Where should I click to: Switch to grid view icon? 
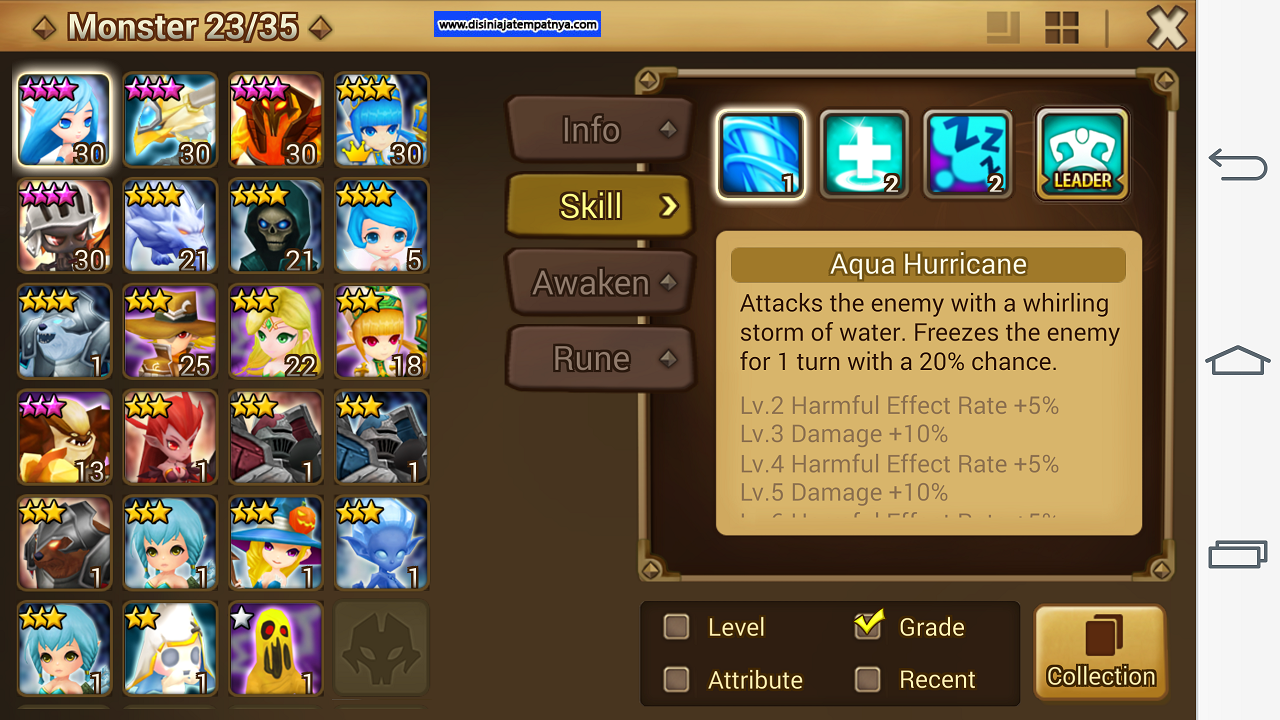coord(1062,27)
